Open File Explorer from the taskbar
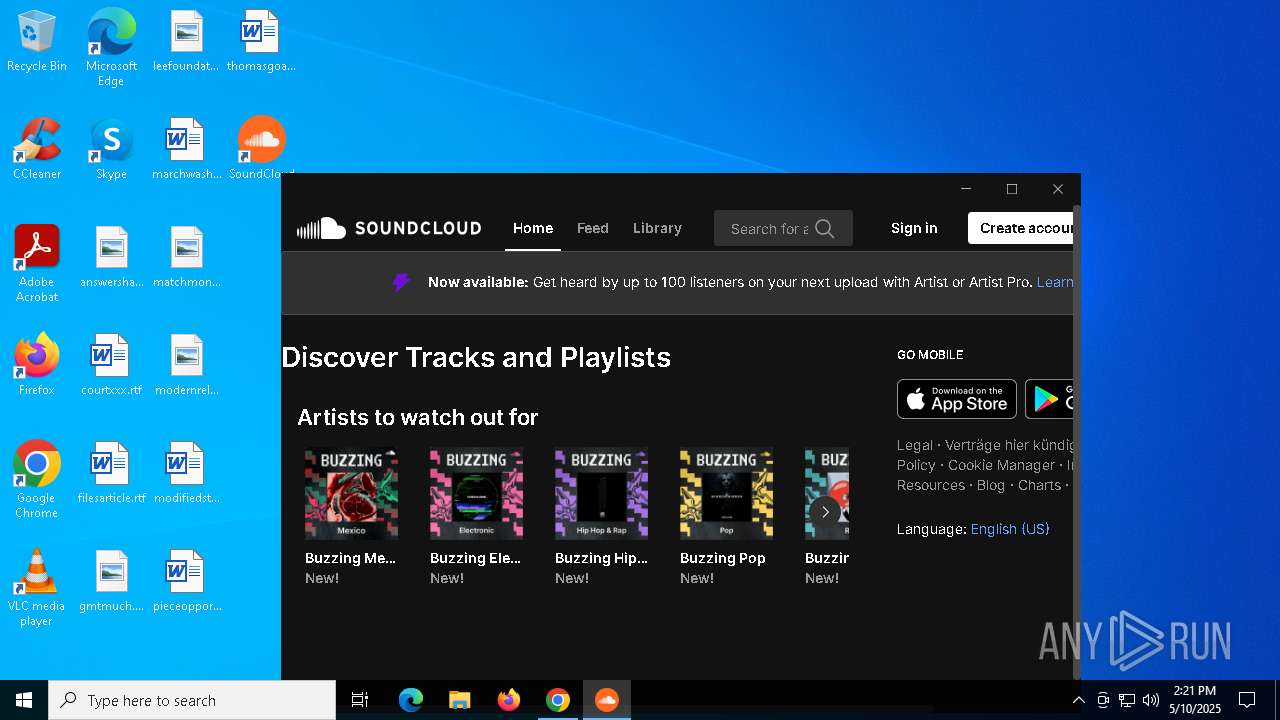Screen dimensions: 1280x720 (459, 700)
